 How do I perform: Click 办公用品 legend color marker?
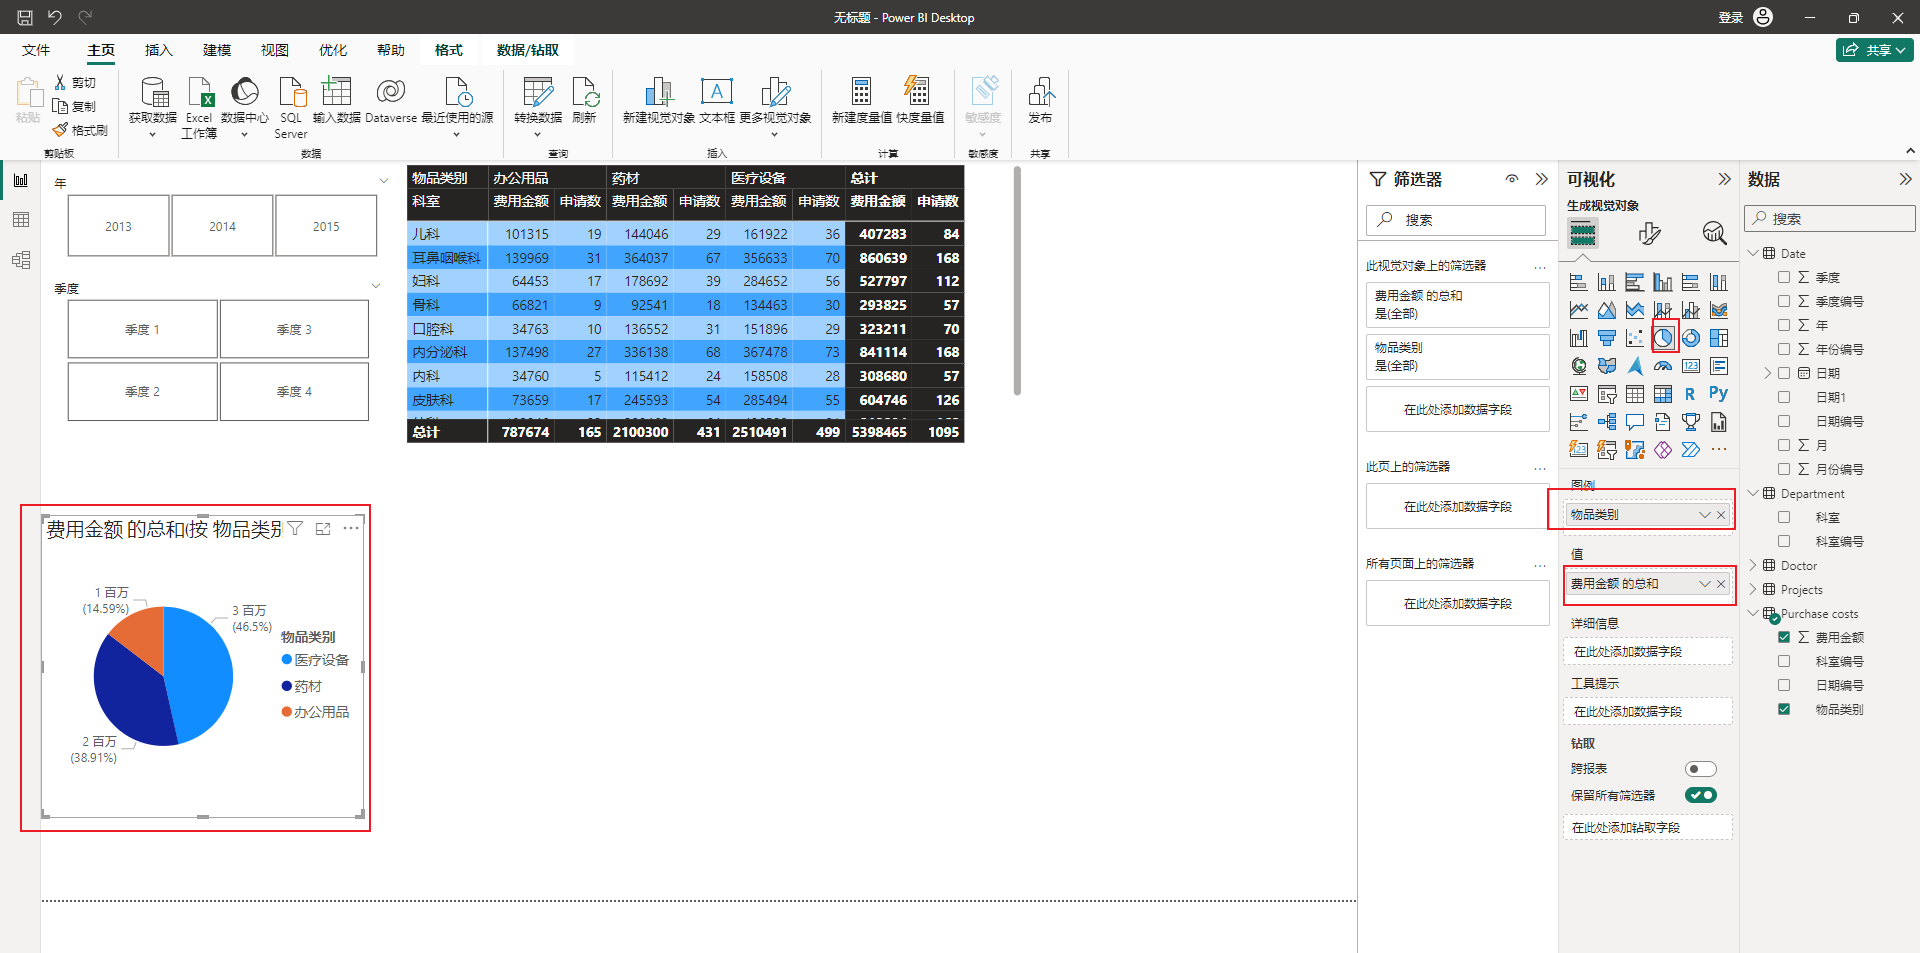287,712
